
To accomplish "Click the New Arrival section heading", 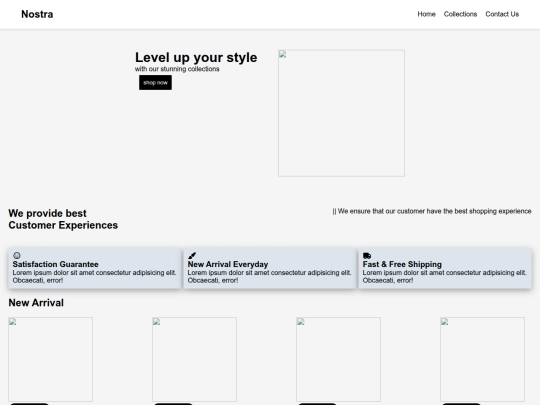I will pos(36,303).
